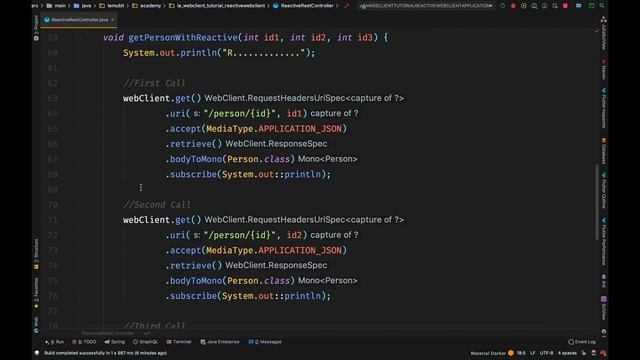The width and height of the screenshot is (640, 360).
Task: Close the ReactiveRestController.java tab
Action: pyautogui.click(x=112, y=20)
